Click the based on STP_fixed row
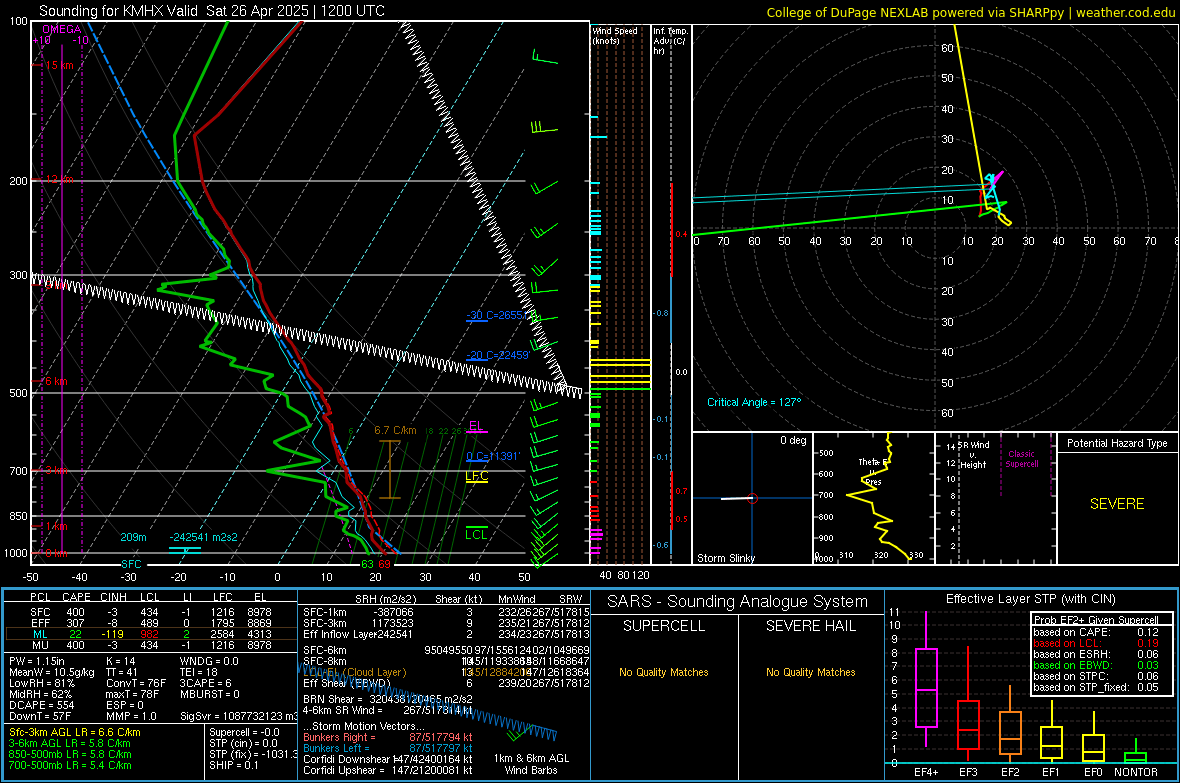 [x=1096, y=687]
